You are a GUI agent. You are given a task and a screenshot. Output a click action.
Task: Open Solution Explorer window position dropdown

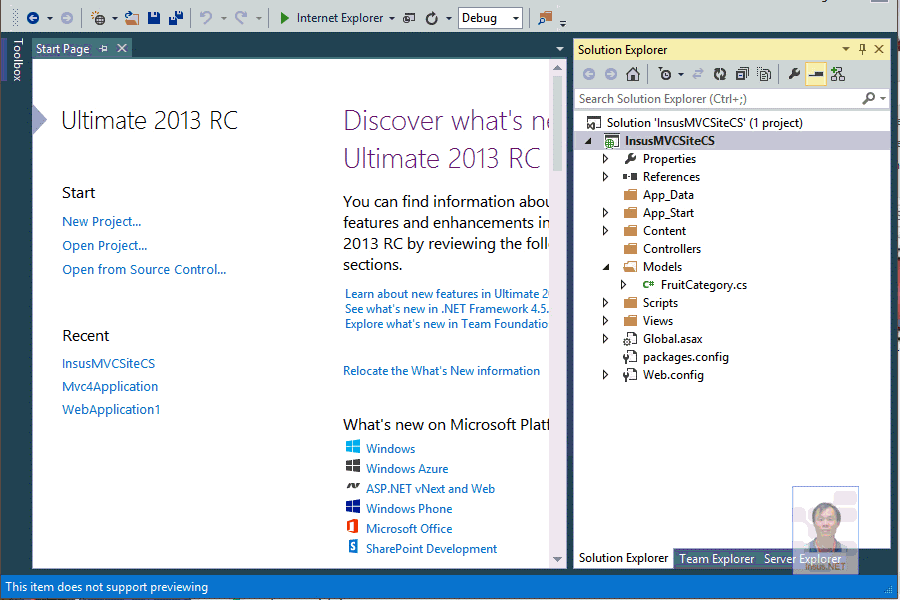point(845,49)
